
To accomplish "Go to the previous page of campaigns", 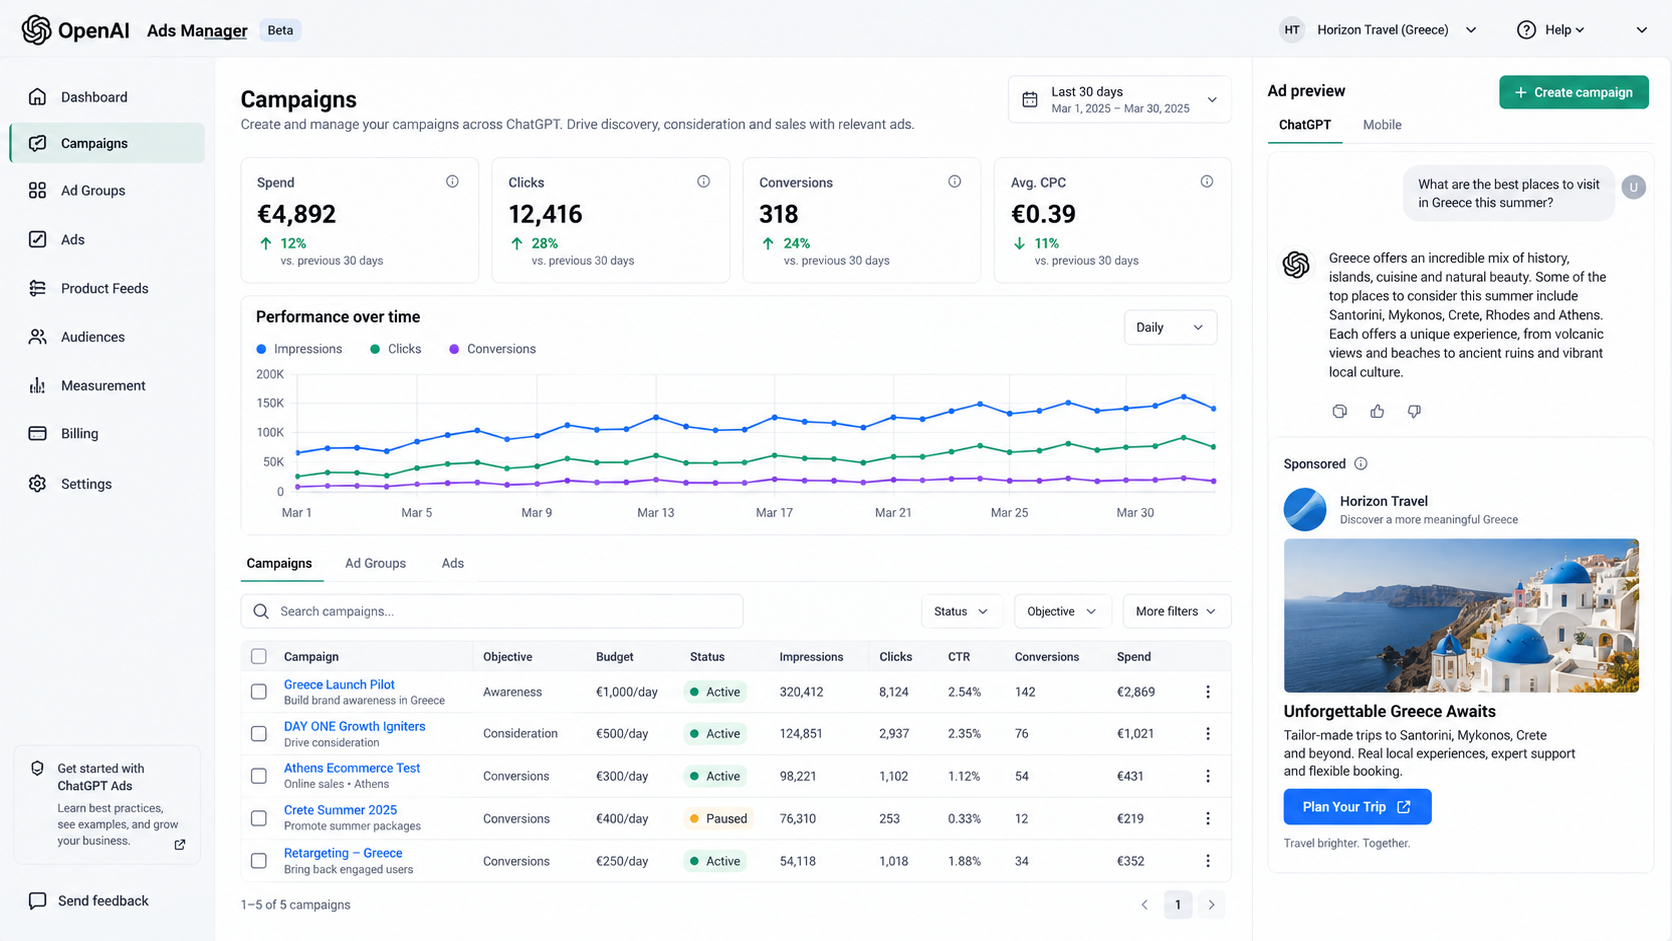I will tap(1145, 905).
